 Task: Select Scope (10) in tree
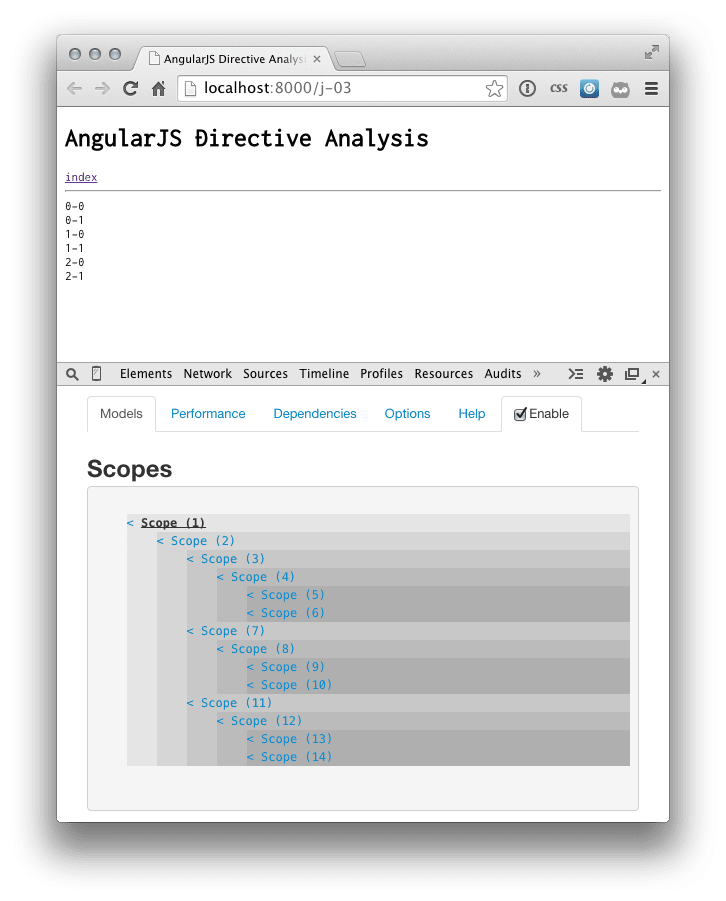tap(297, 685)
